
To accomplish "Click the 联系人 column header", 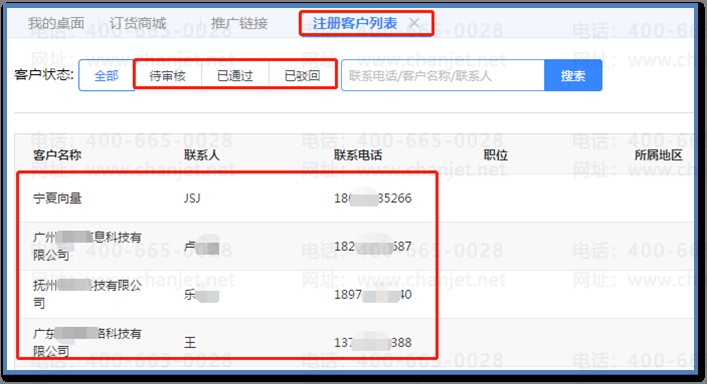I will click(x=202, y=155).
